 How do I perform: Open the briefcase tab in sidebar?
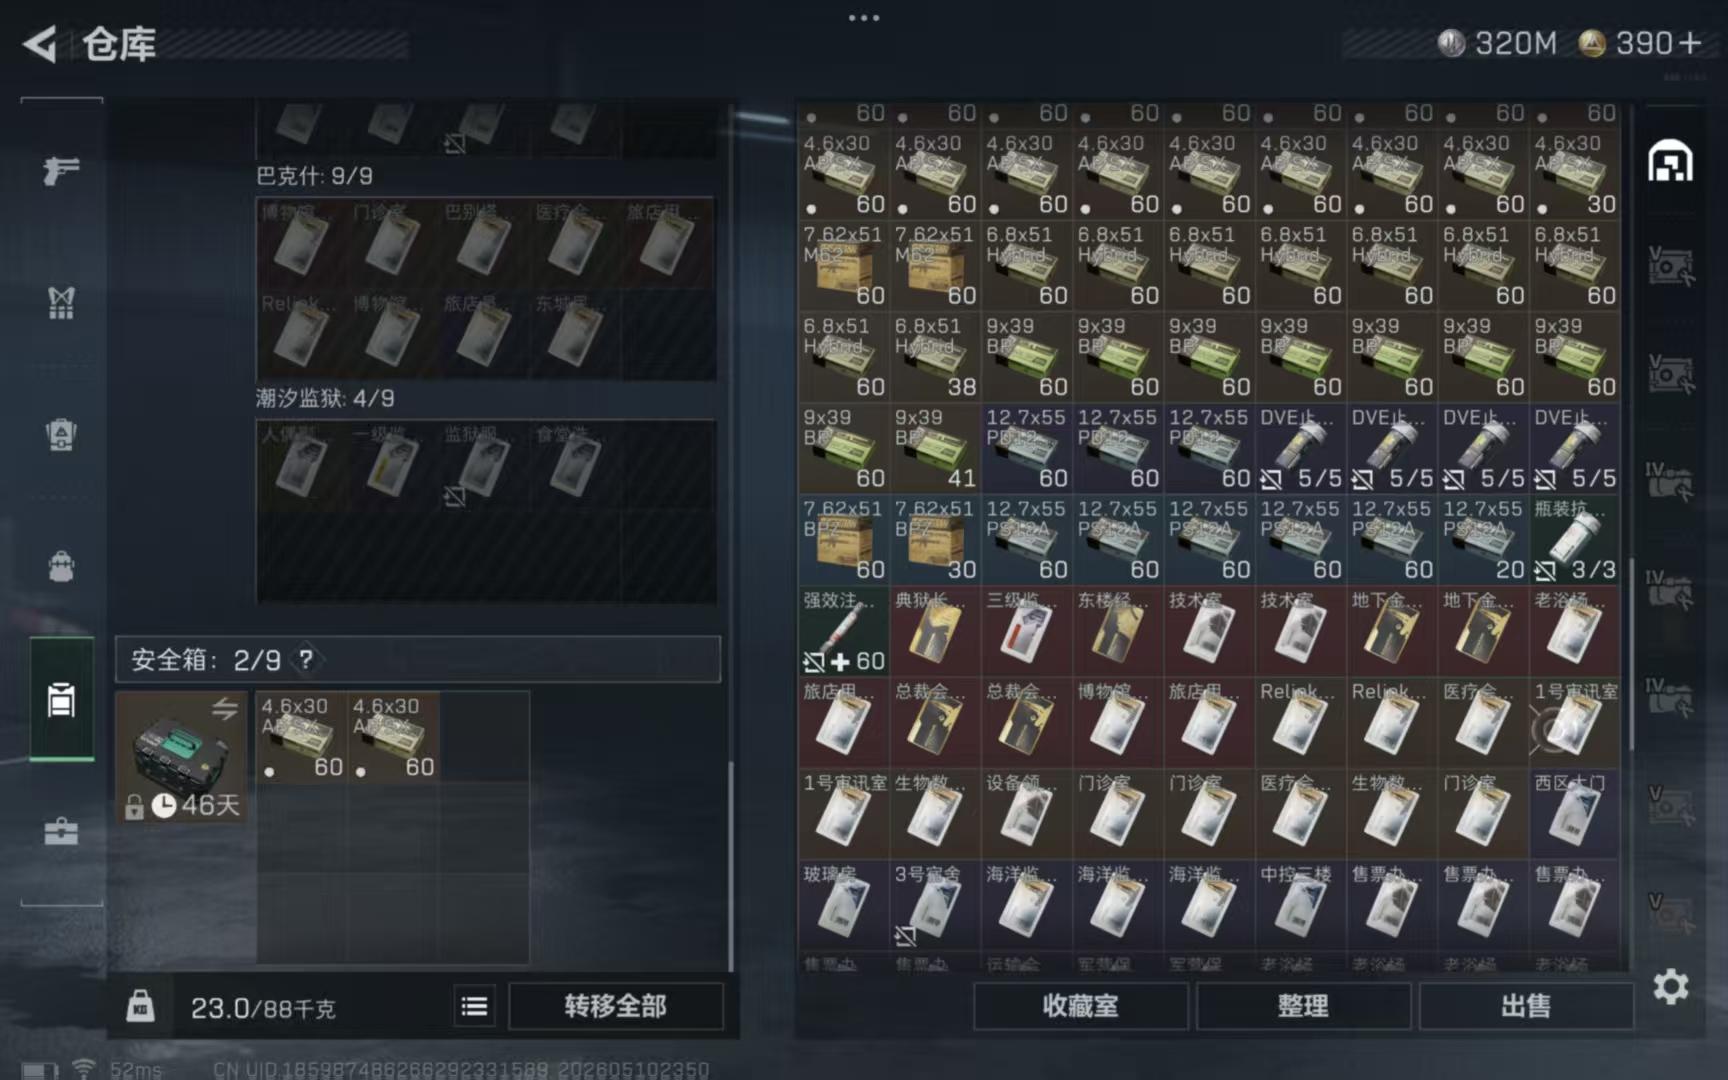coord(61,831)
